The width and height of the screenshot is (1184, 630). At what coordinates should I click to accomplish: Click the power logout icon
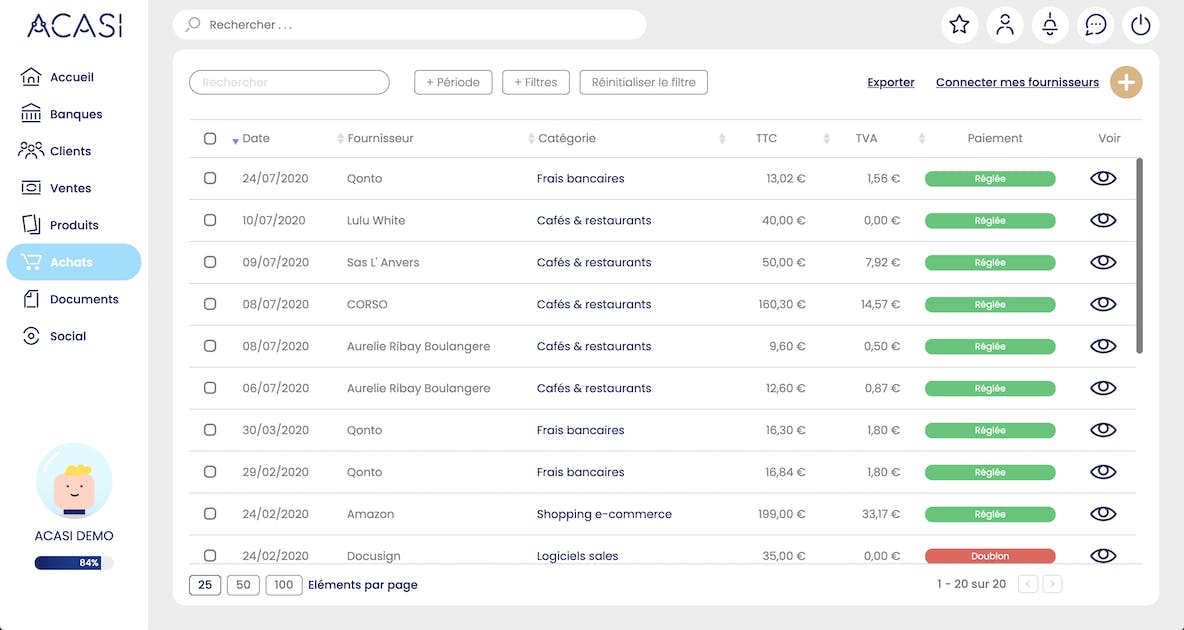[1141, 25]
